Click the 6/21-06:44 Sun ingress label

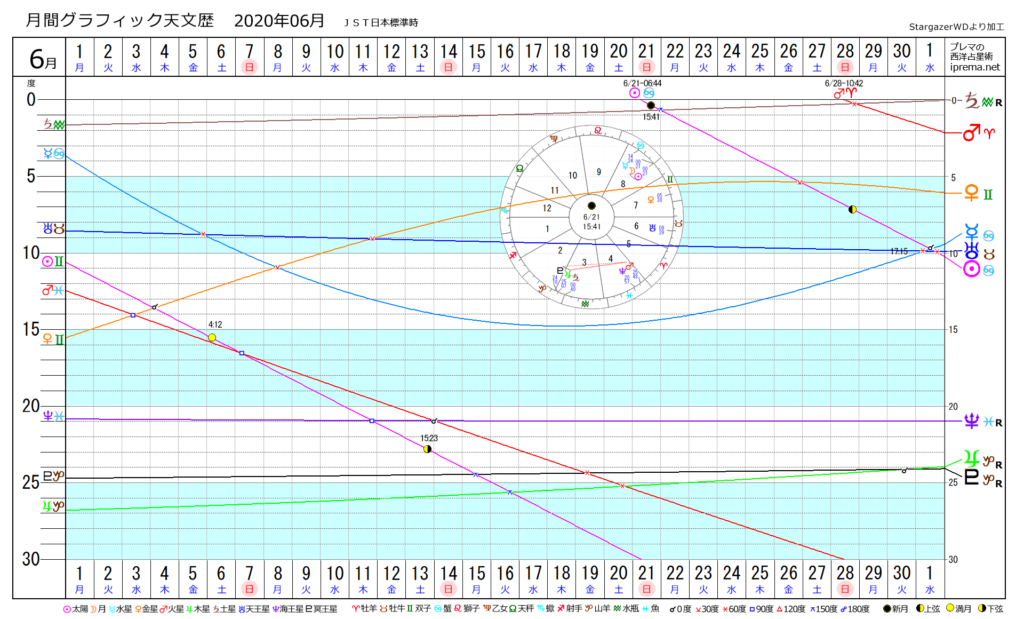coord(644,84)
